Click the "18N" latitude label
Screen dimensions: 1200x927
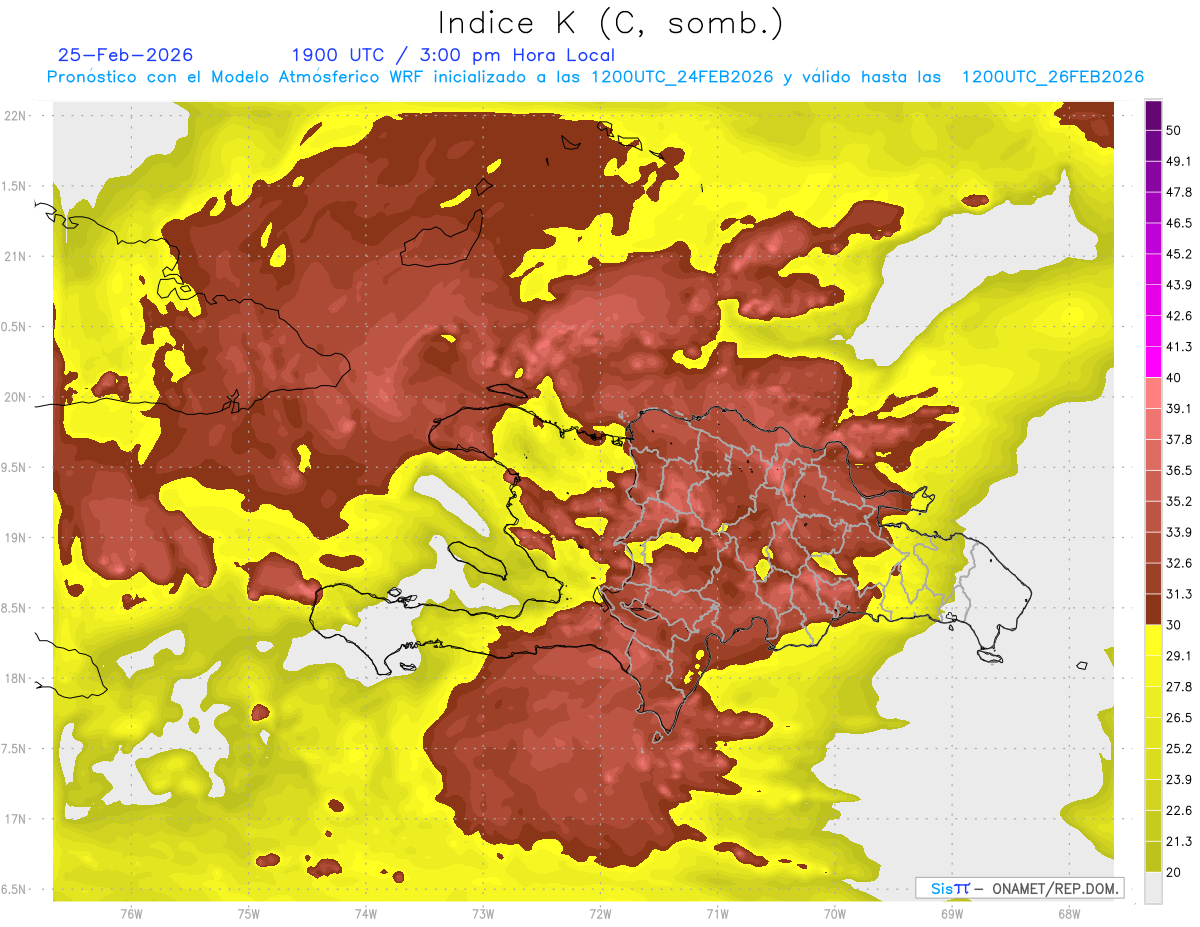[15, 679]
